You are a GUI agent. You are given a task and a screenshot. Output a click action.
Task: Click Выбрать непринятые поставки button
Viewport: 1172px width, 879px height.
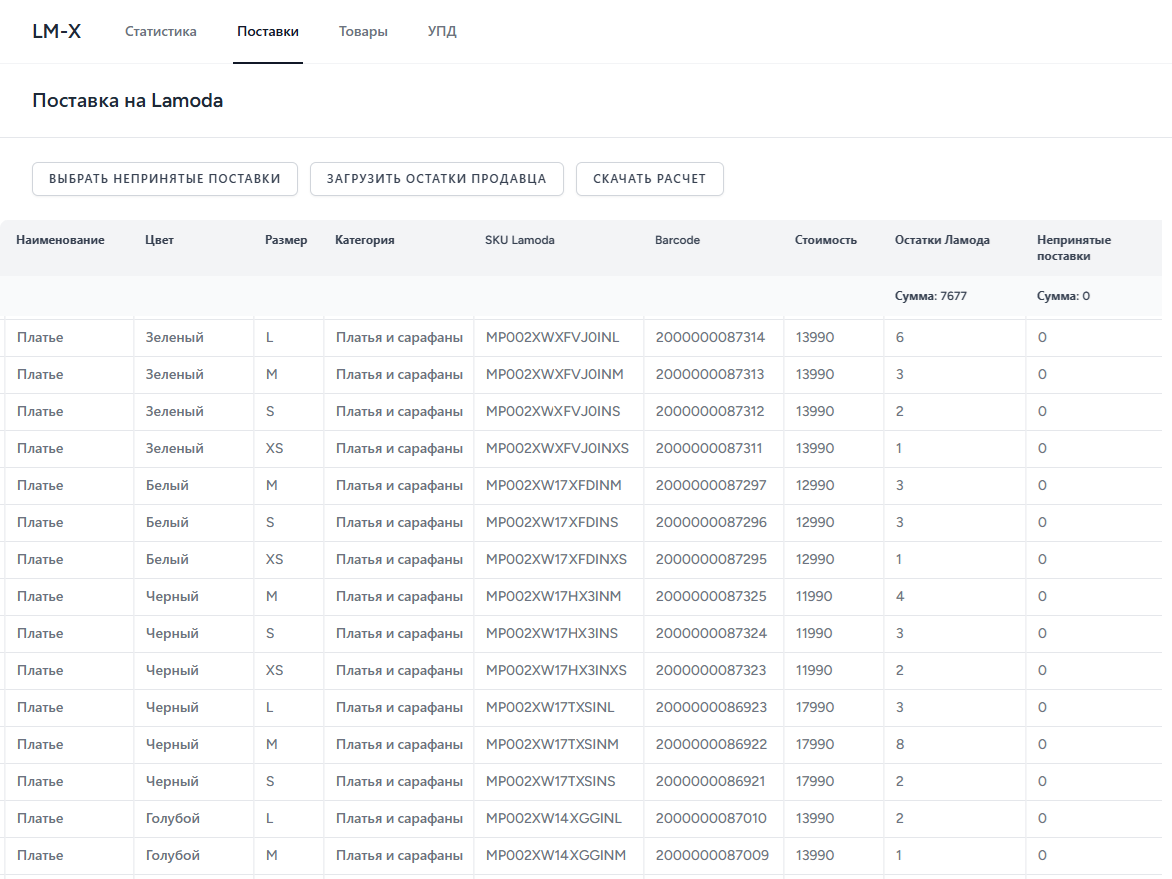coord(164,179)
